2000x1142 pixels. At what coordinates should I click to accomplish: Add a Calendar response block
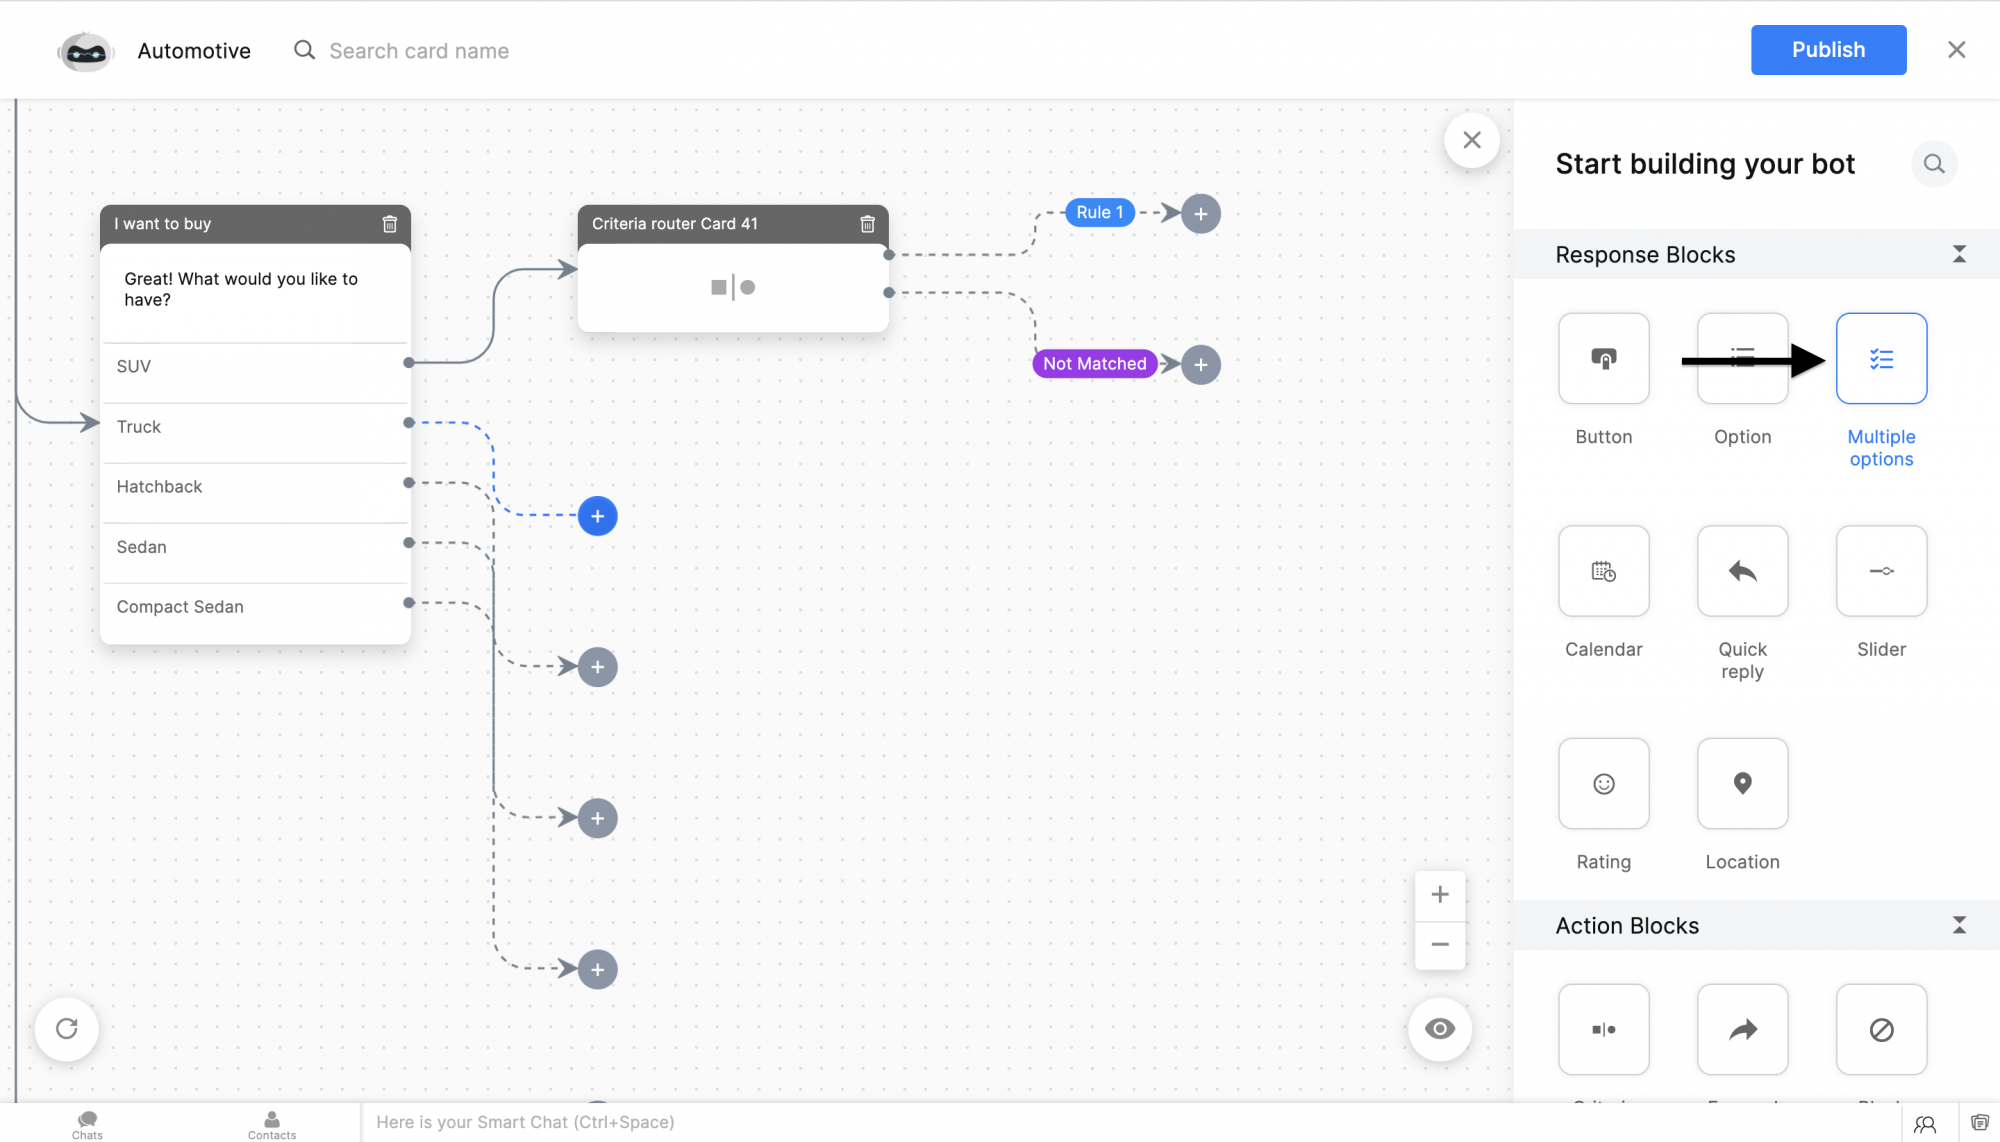tap(1603, 571)
